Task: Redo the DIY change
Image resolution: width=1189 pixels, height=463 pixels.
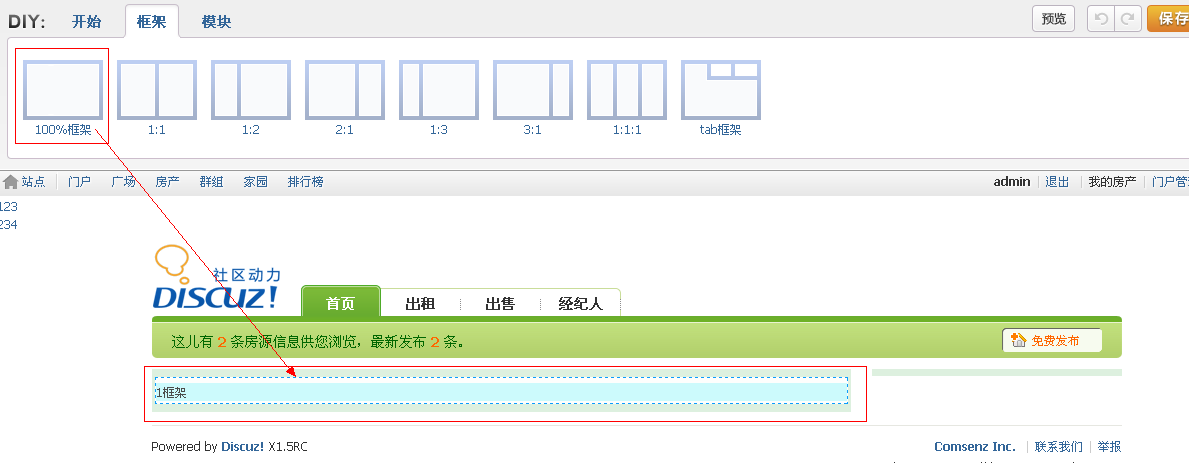Action: coord(1128,19)
